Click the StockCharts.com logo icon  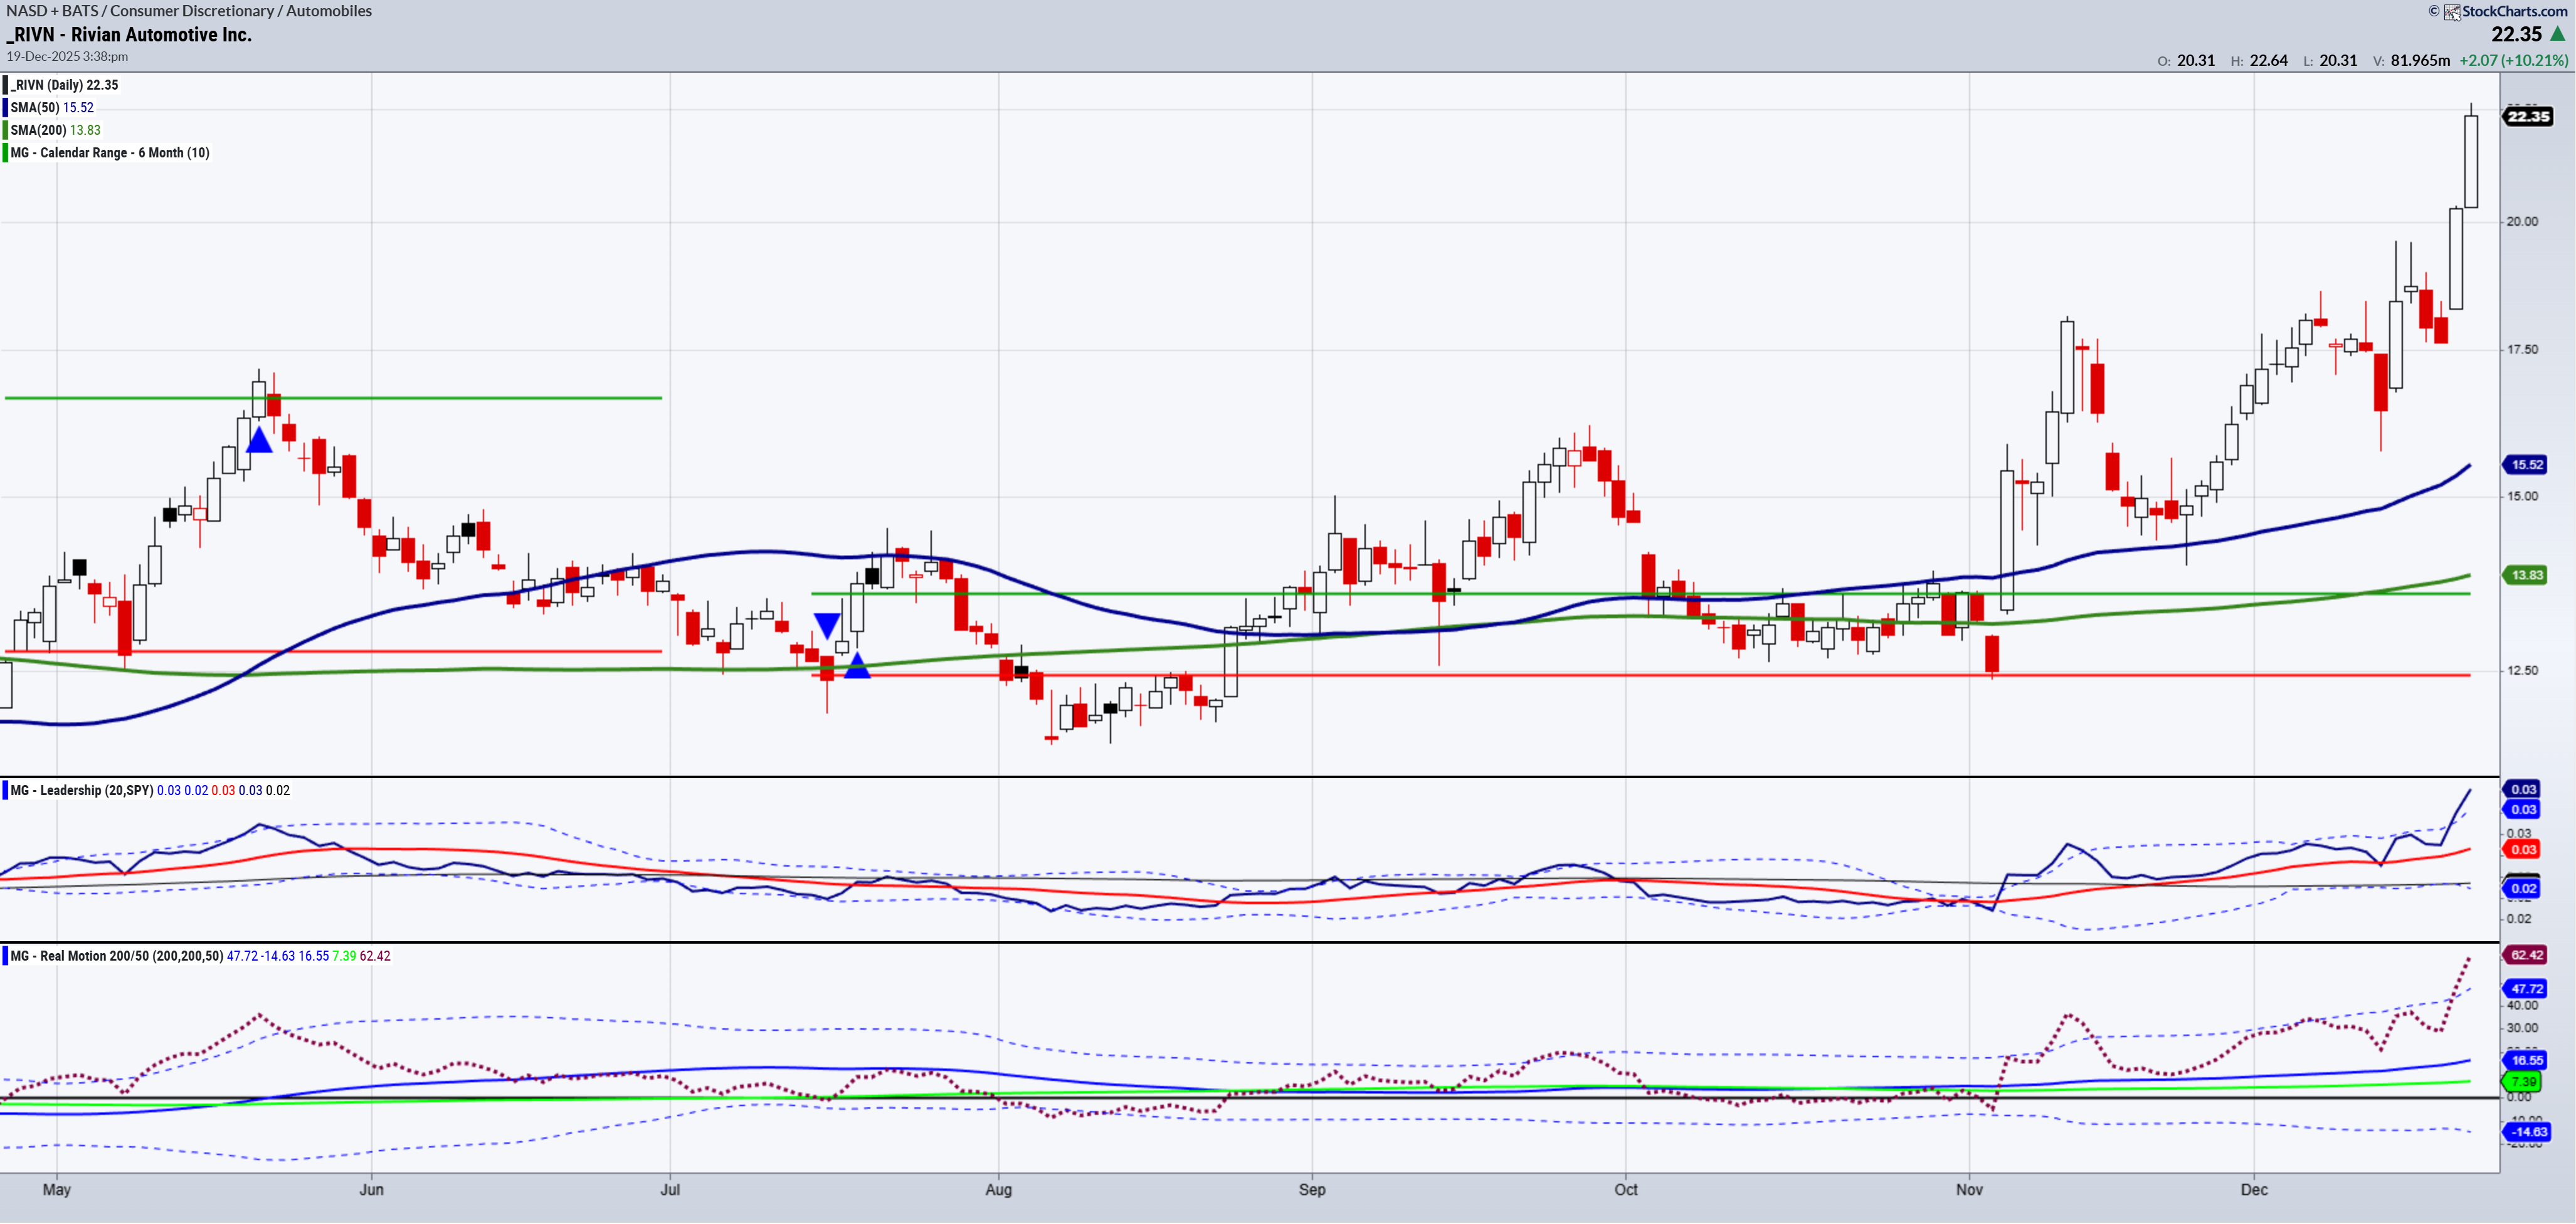coord(2453,12)
